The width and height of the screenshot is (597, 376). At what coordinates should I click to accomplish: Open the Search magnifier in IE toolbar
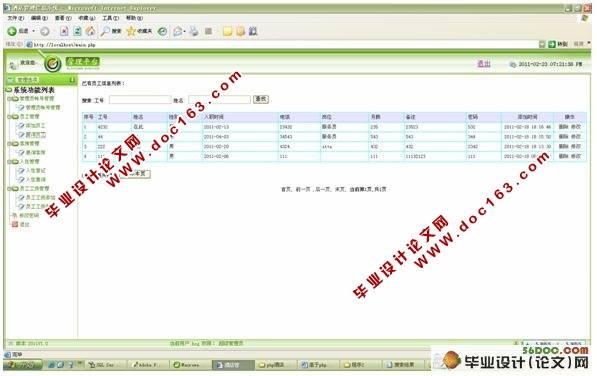105,31
